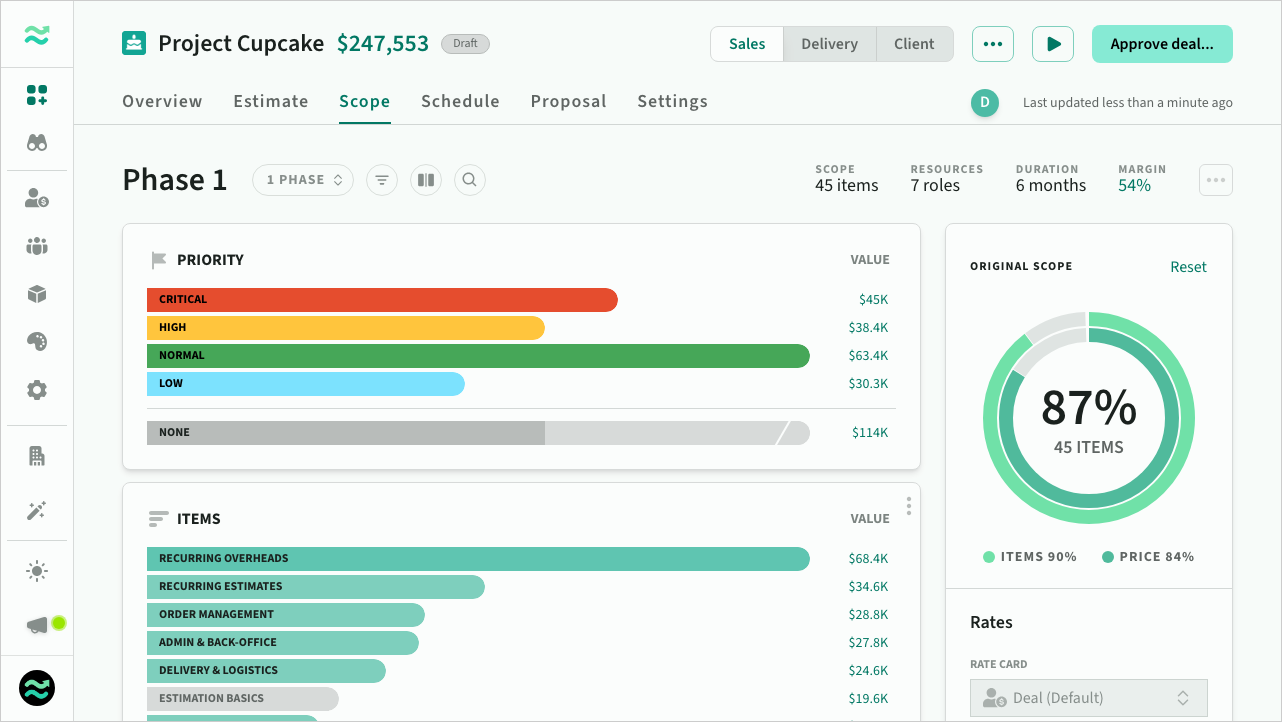Click the filter icon next to phase selector

pos(381,180)
